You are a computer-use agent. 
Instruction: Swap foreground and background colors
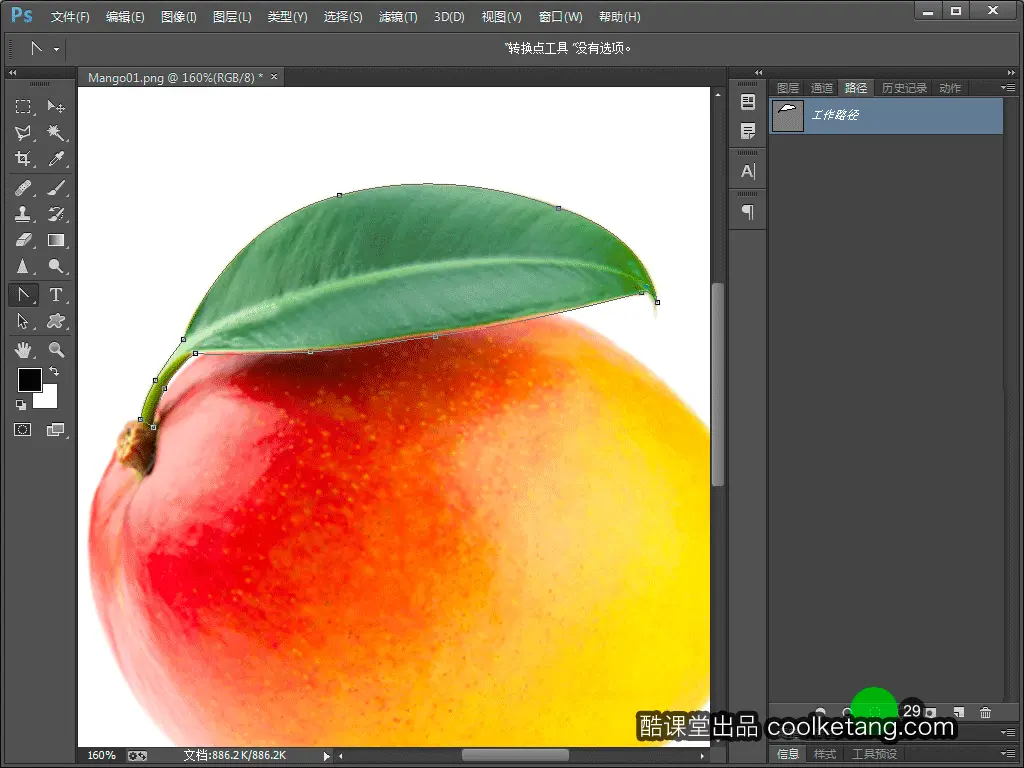point(54,371)
